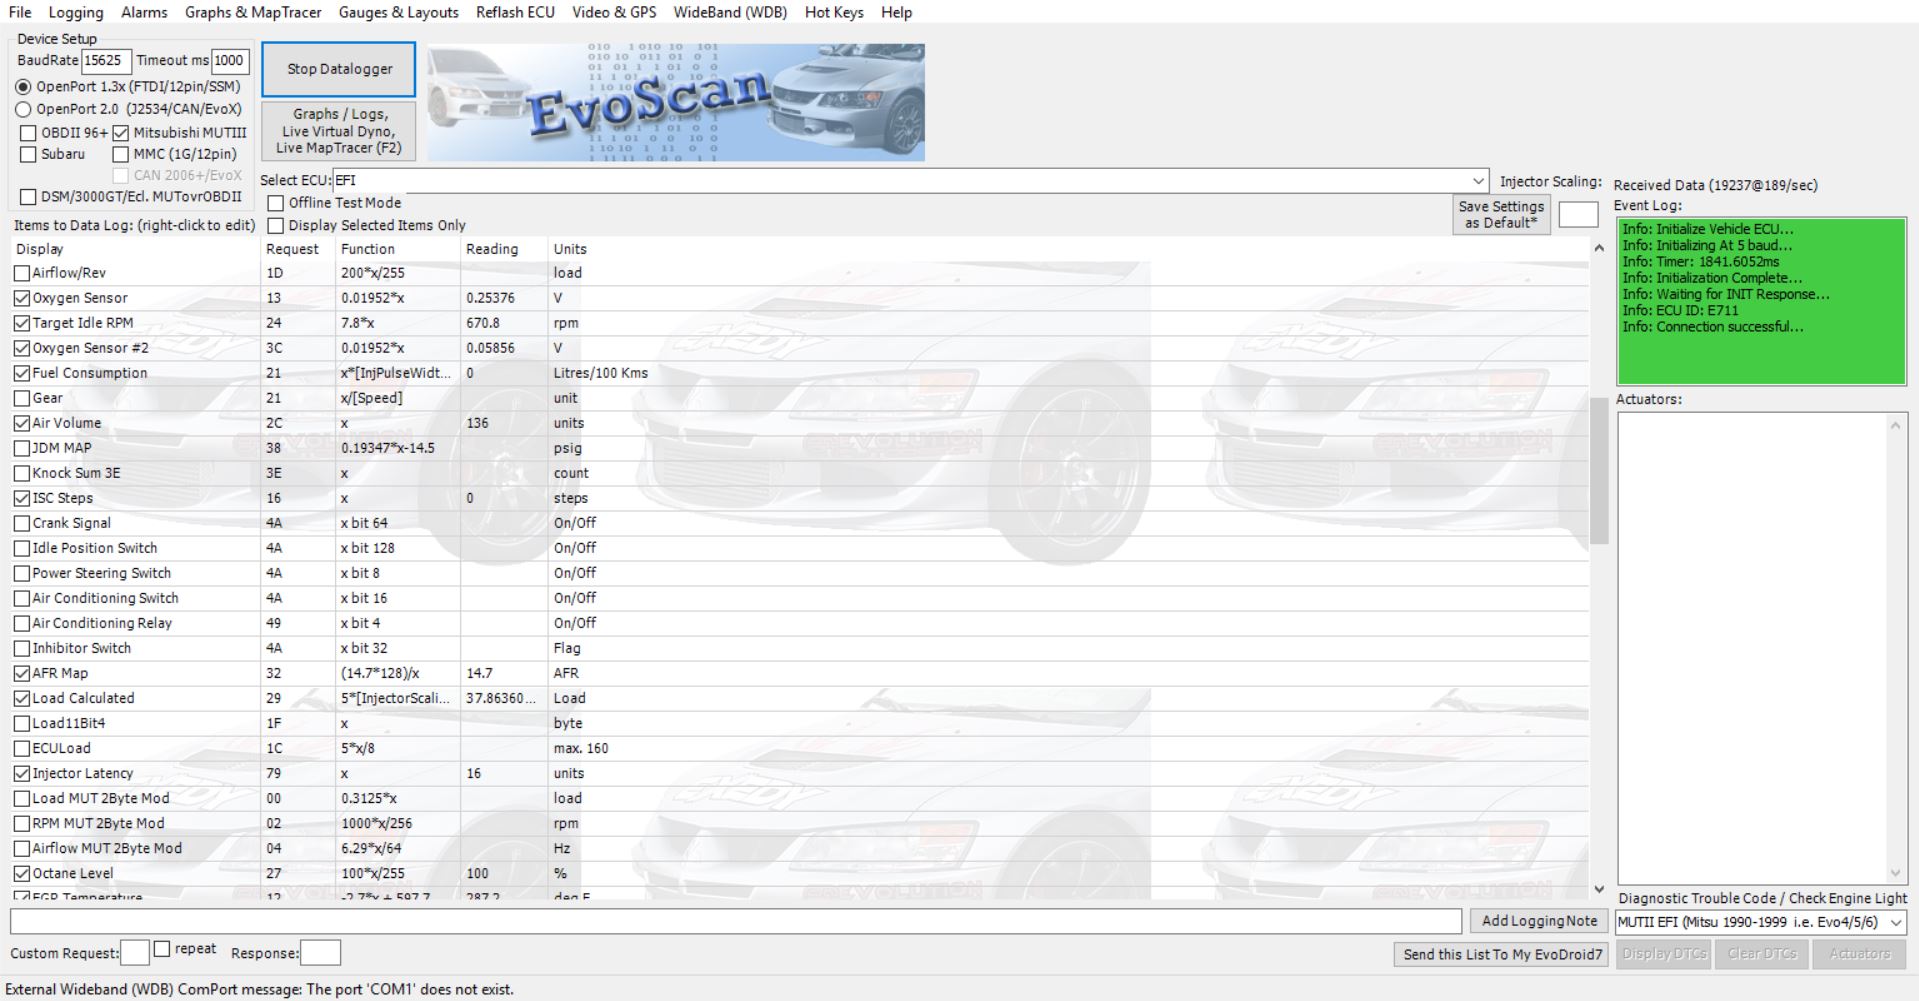Click the Injector Scaling input field

pos(1578,214)
